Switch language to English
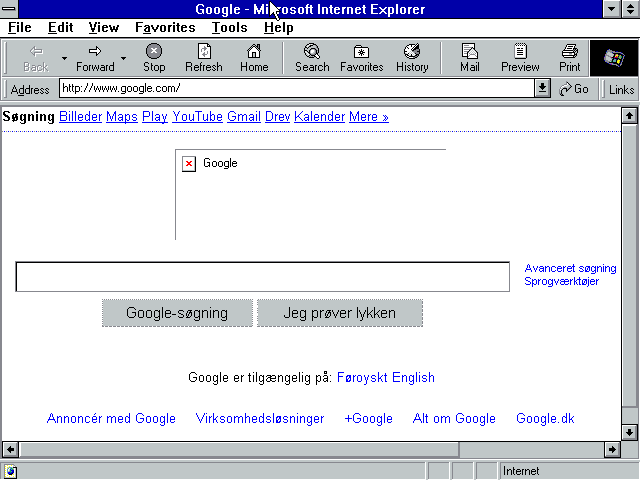 [413, 378]
